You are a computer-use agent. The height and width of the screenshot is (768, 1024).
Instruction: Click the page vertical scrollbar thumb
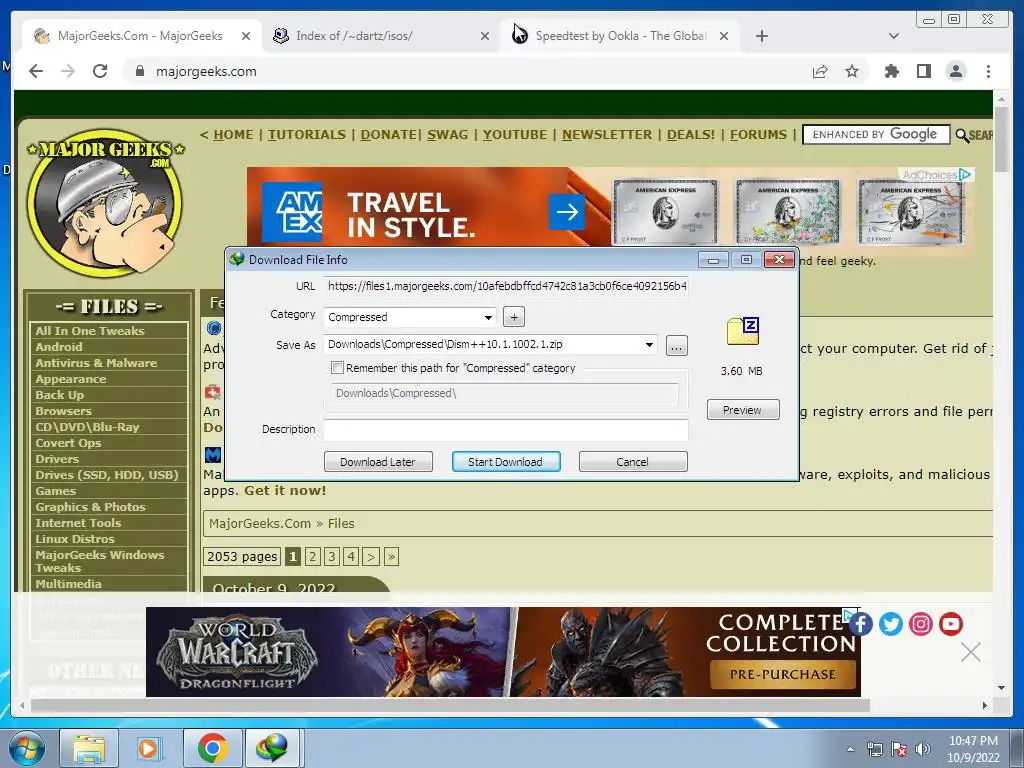pyautogui.click(x=1001, y=139)
